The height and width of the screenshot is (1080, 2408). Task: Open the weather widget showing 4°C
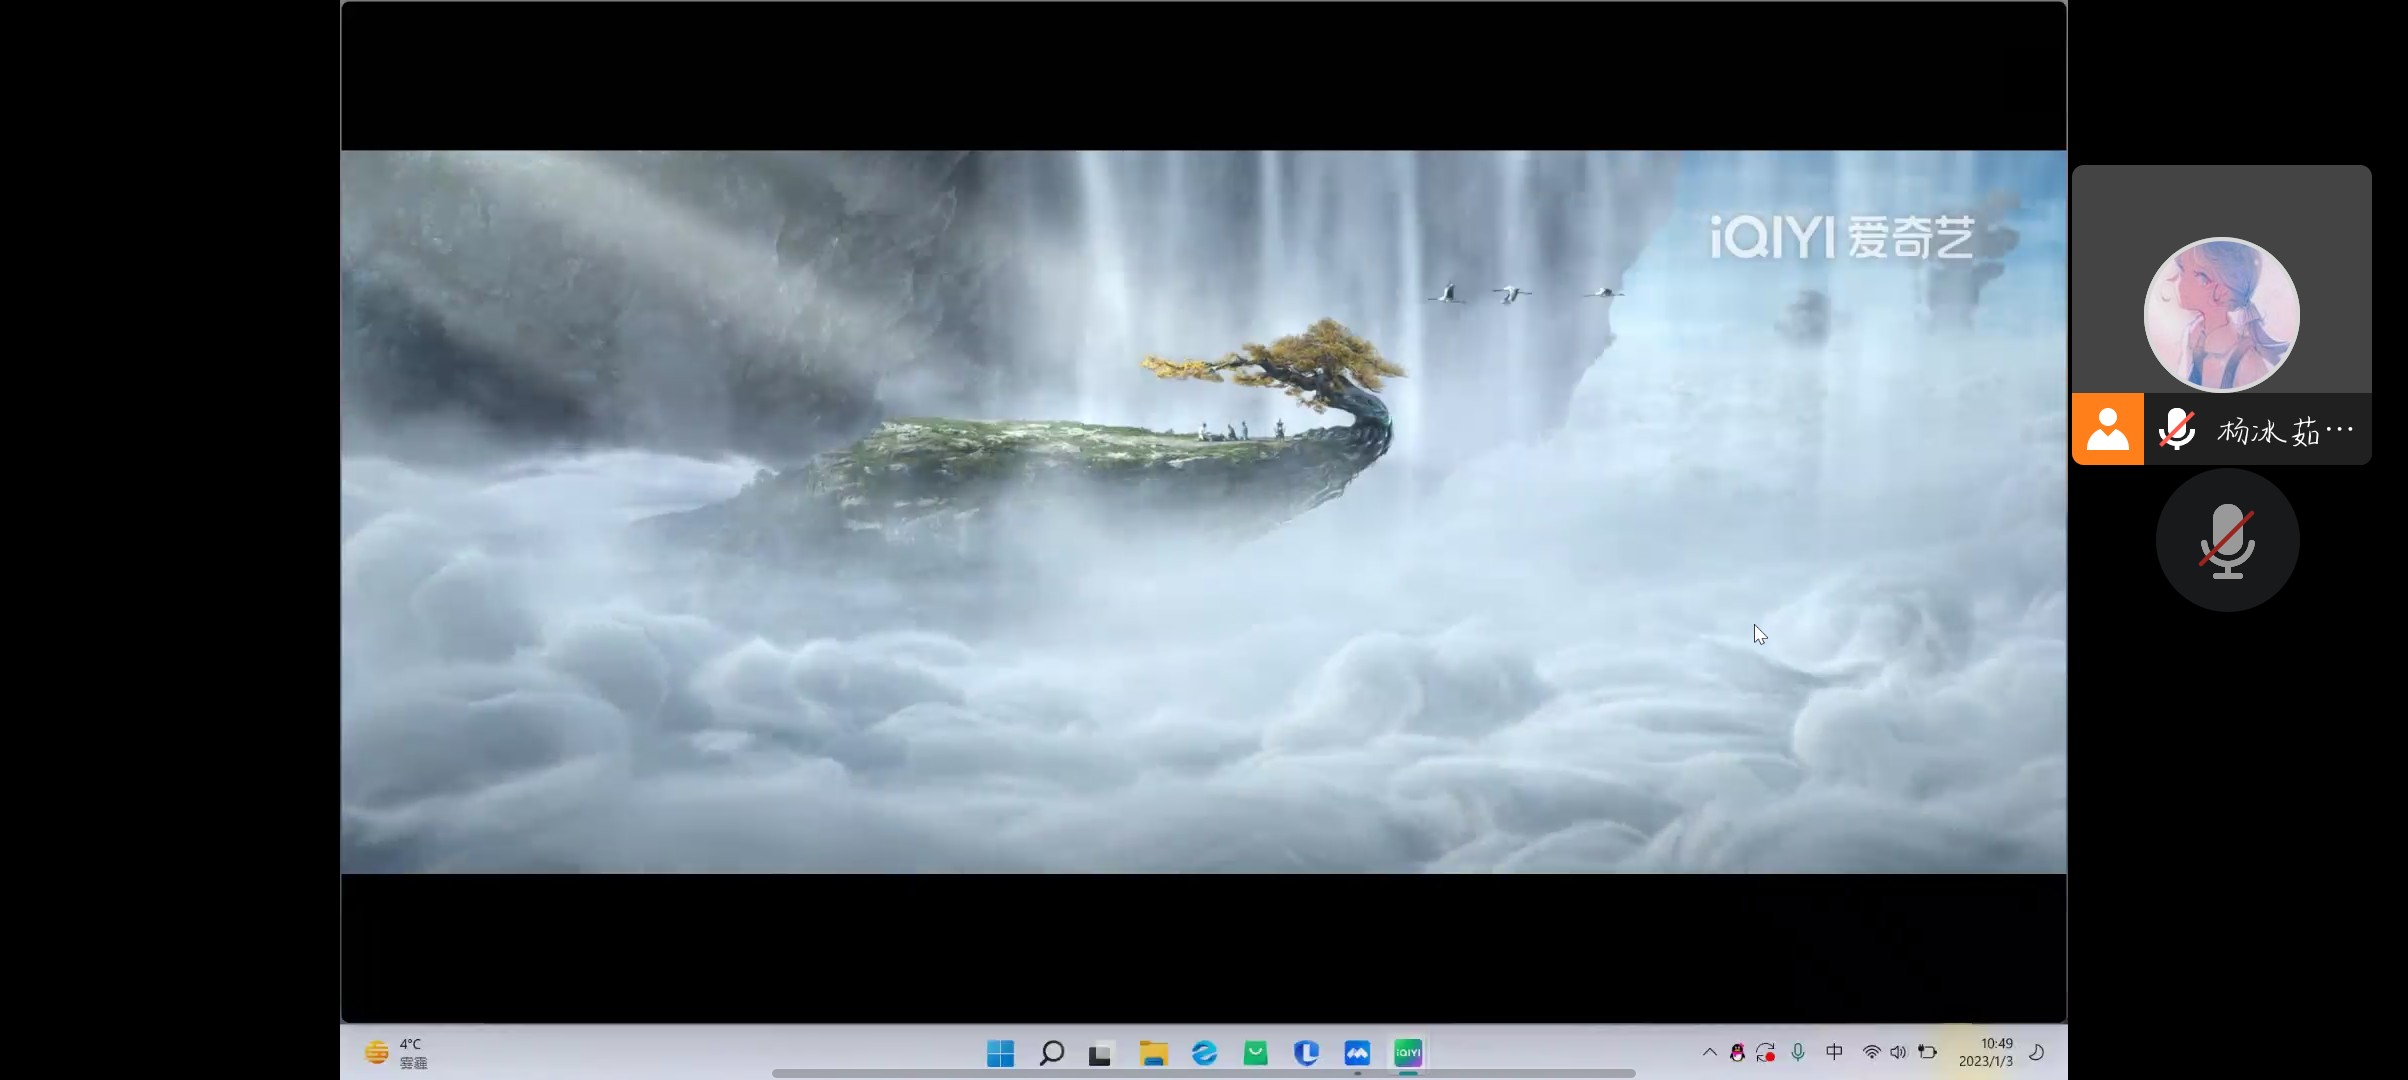pyautogui.click(x=396, y=1053)
